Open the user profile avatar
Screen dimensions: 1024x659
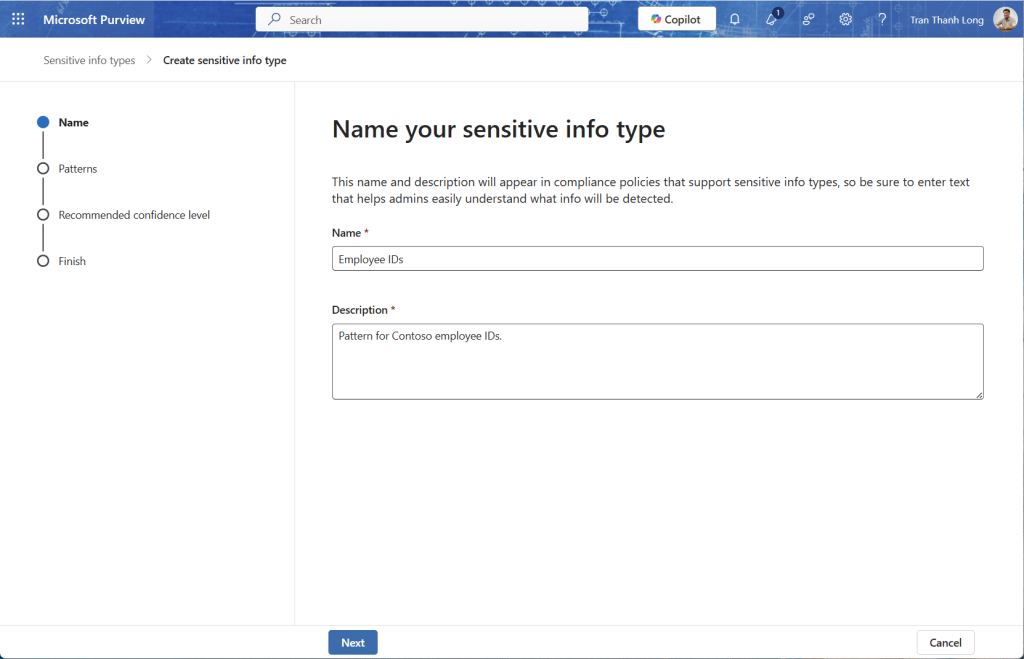click(1004, 20)
